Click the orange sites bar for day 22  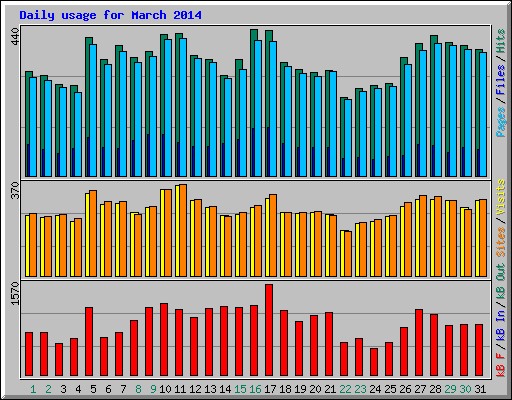pyautogui.click(x=348, y=254)
